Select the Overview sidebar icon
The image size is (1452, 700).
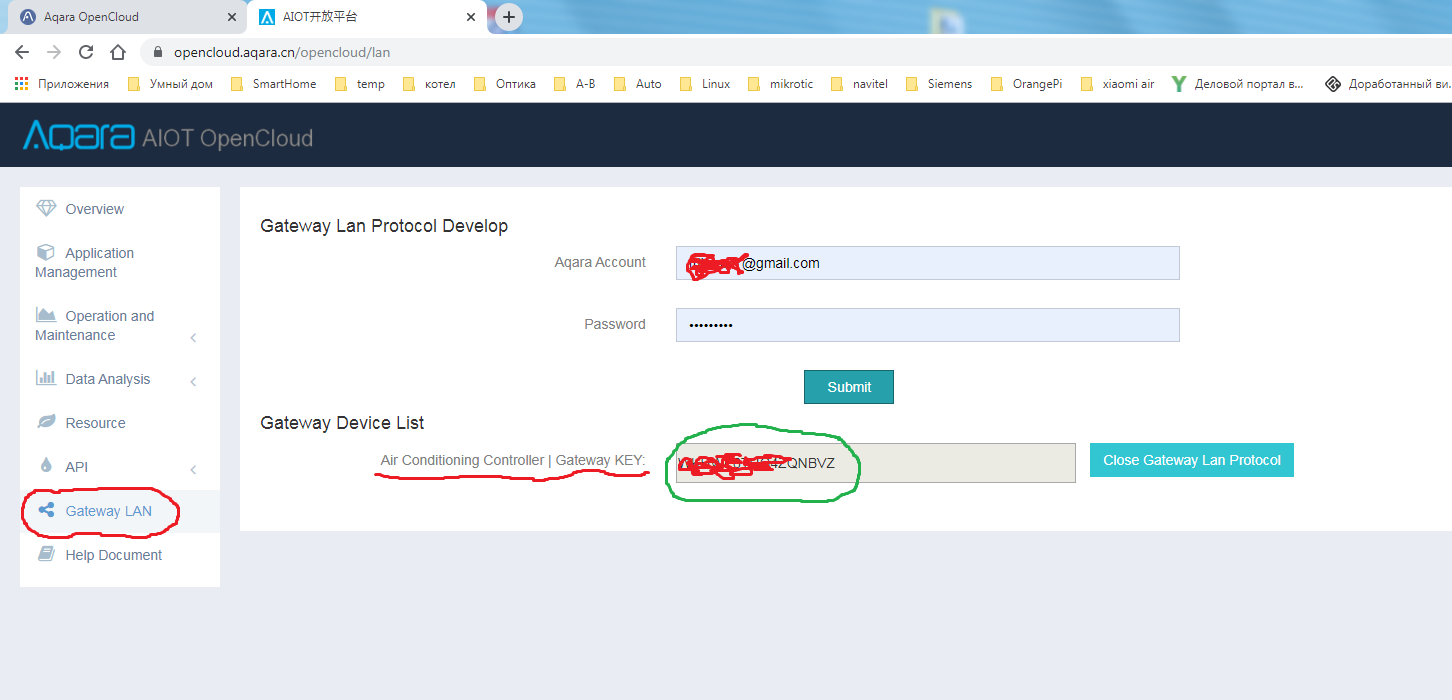pos(46,208)
